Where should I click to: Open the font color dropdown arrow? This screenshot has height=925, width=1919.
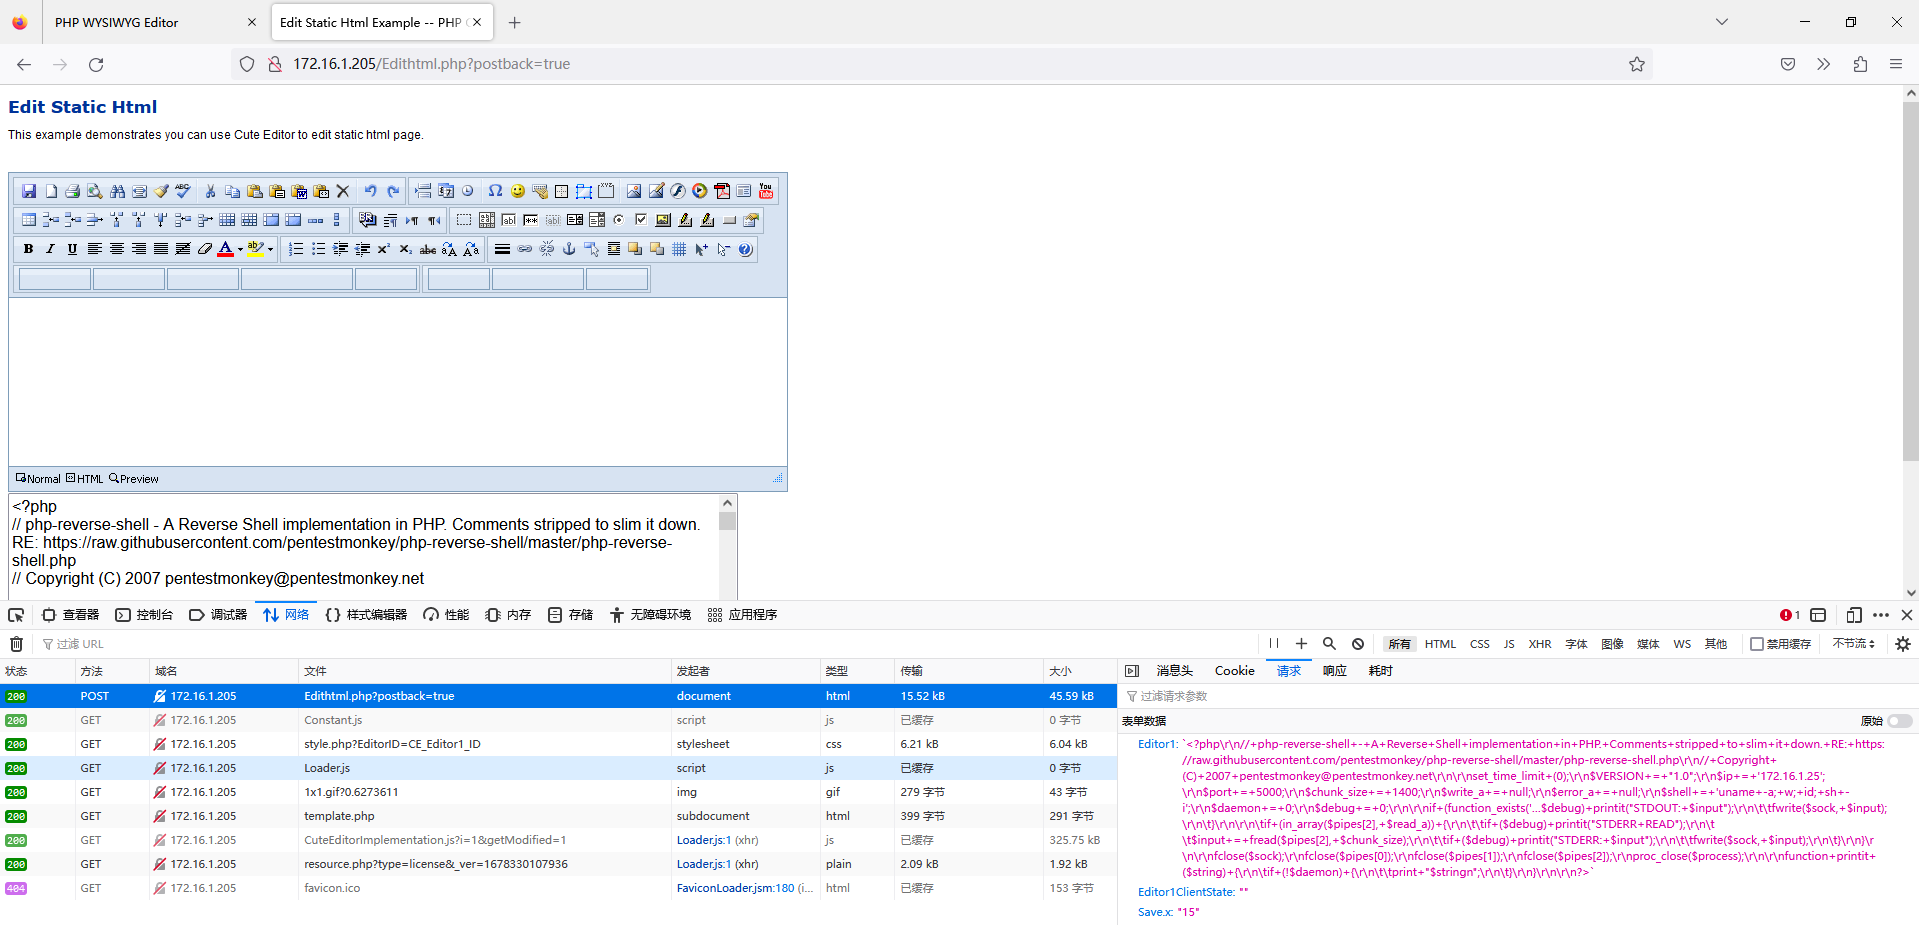pyautogui.click(x=240, y=249)
